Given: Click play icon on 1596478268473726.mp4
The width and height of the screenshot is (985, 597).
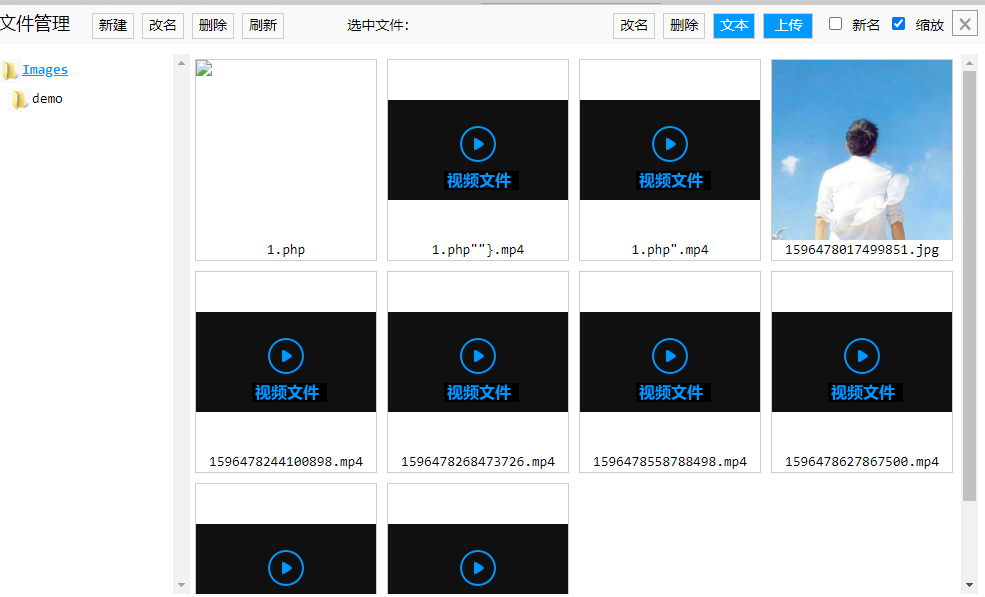Looking at the screenshot, I should [478, 356].
